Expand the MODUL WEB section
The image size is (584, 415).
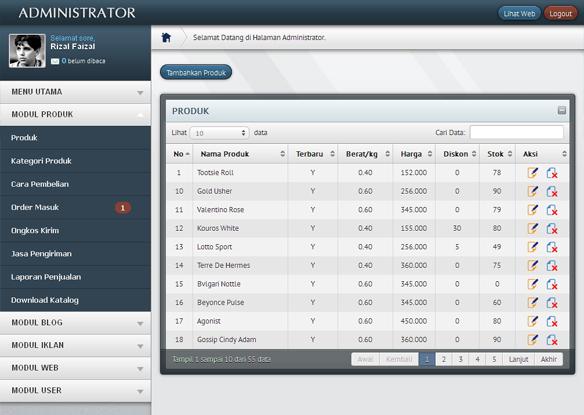pyautogui.click(x=75, y=368)
